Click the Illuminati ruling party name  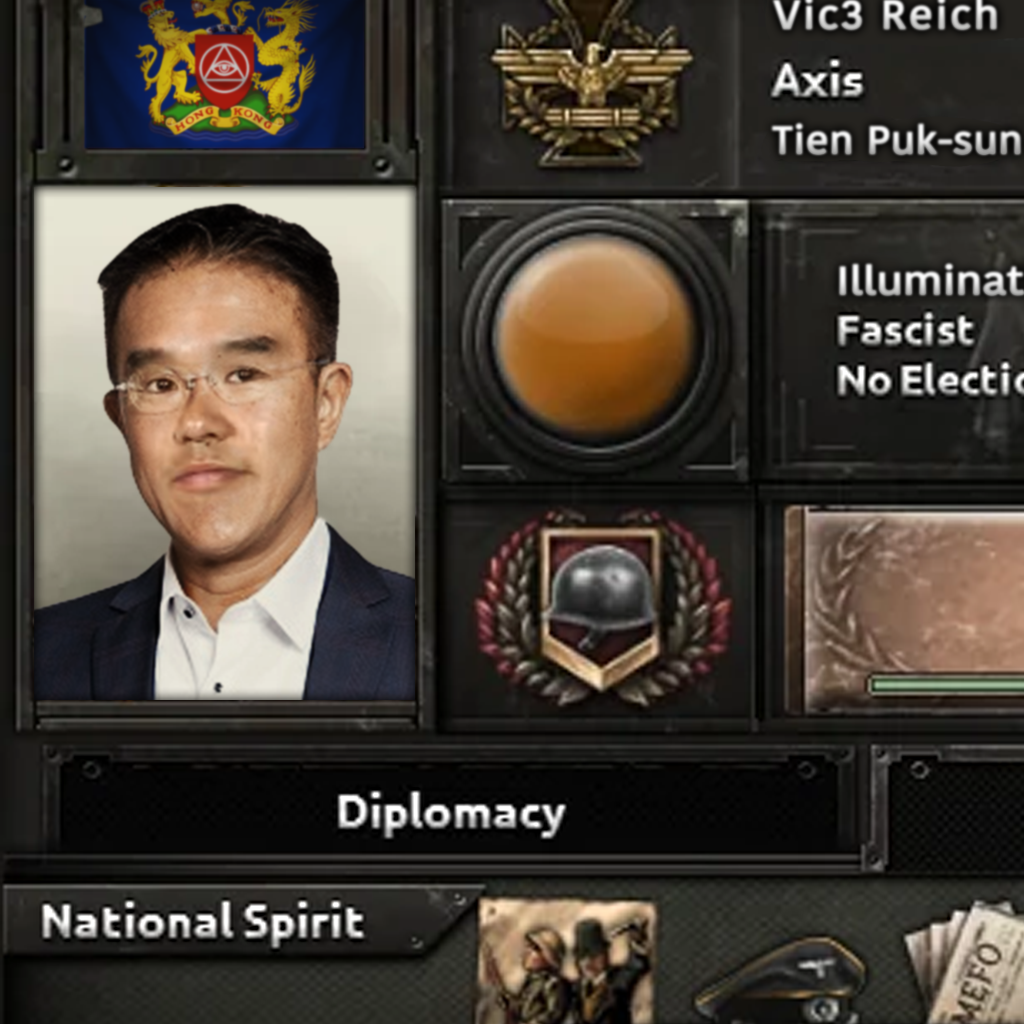(930, 281)
